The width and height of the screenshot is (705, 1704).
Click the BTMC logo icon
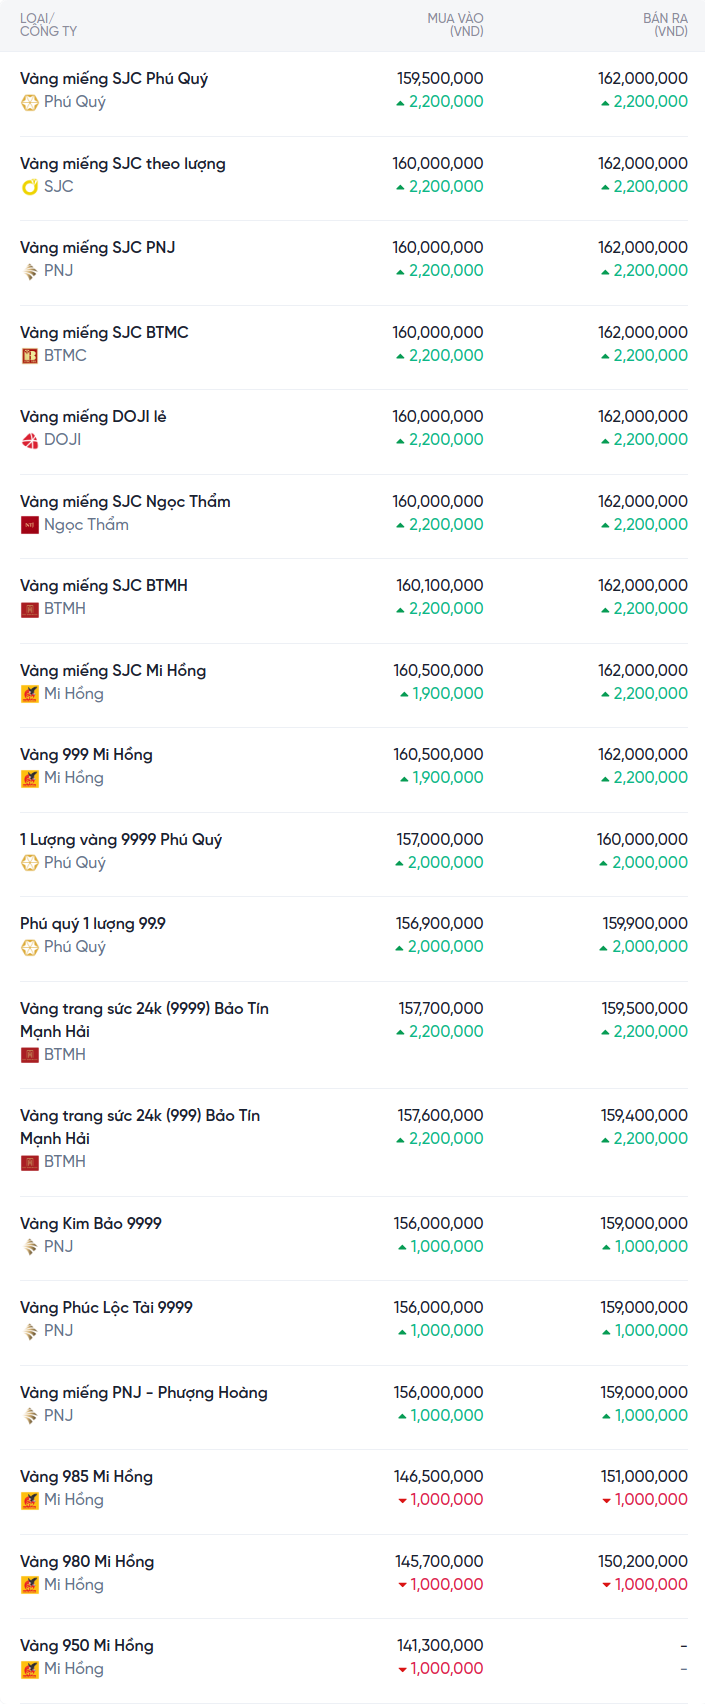click(30, 356)
